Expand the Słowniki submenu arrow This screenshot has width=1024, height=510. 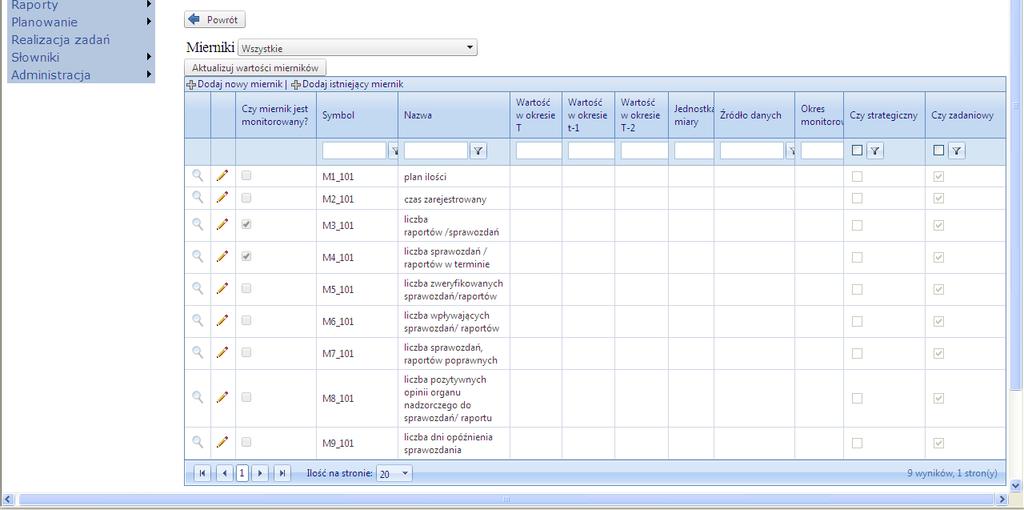149,57
